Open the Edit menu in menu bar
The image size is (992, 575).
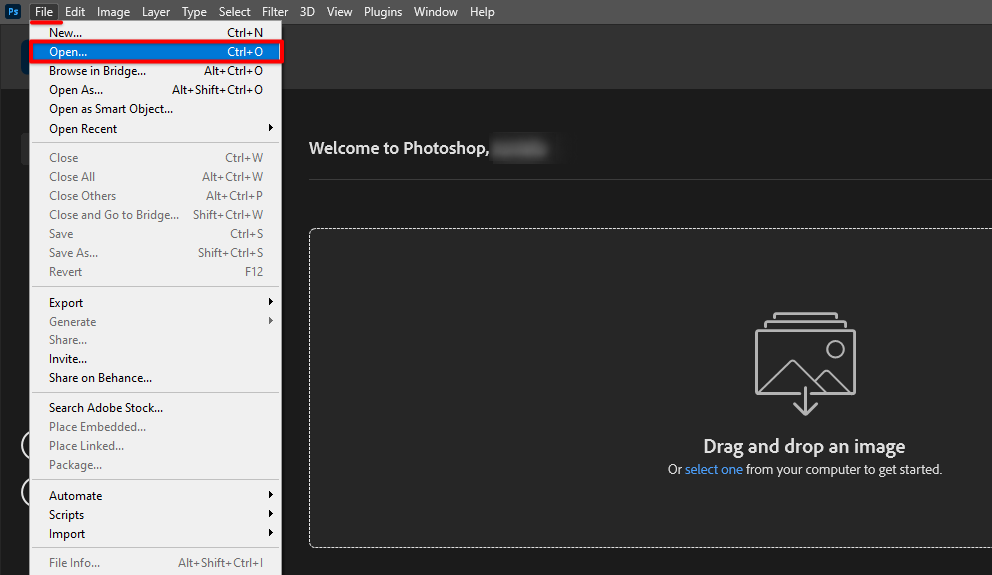click(x=75, y=12)
